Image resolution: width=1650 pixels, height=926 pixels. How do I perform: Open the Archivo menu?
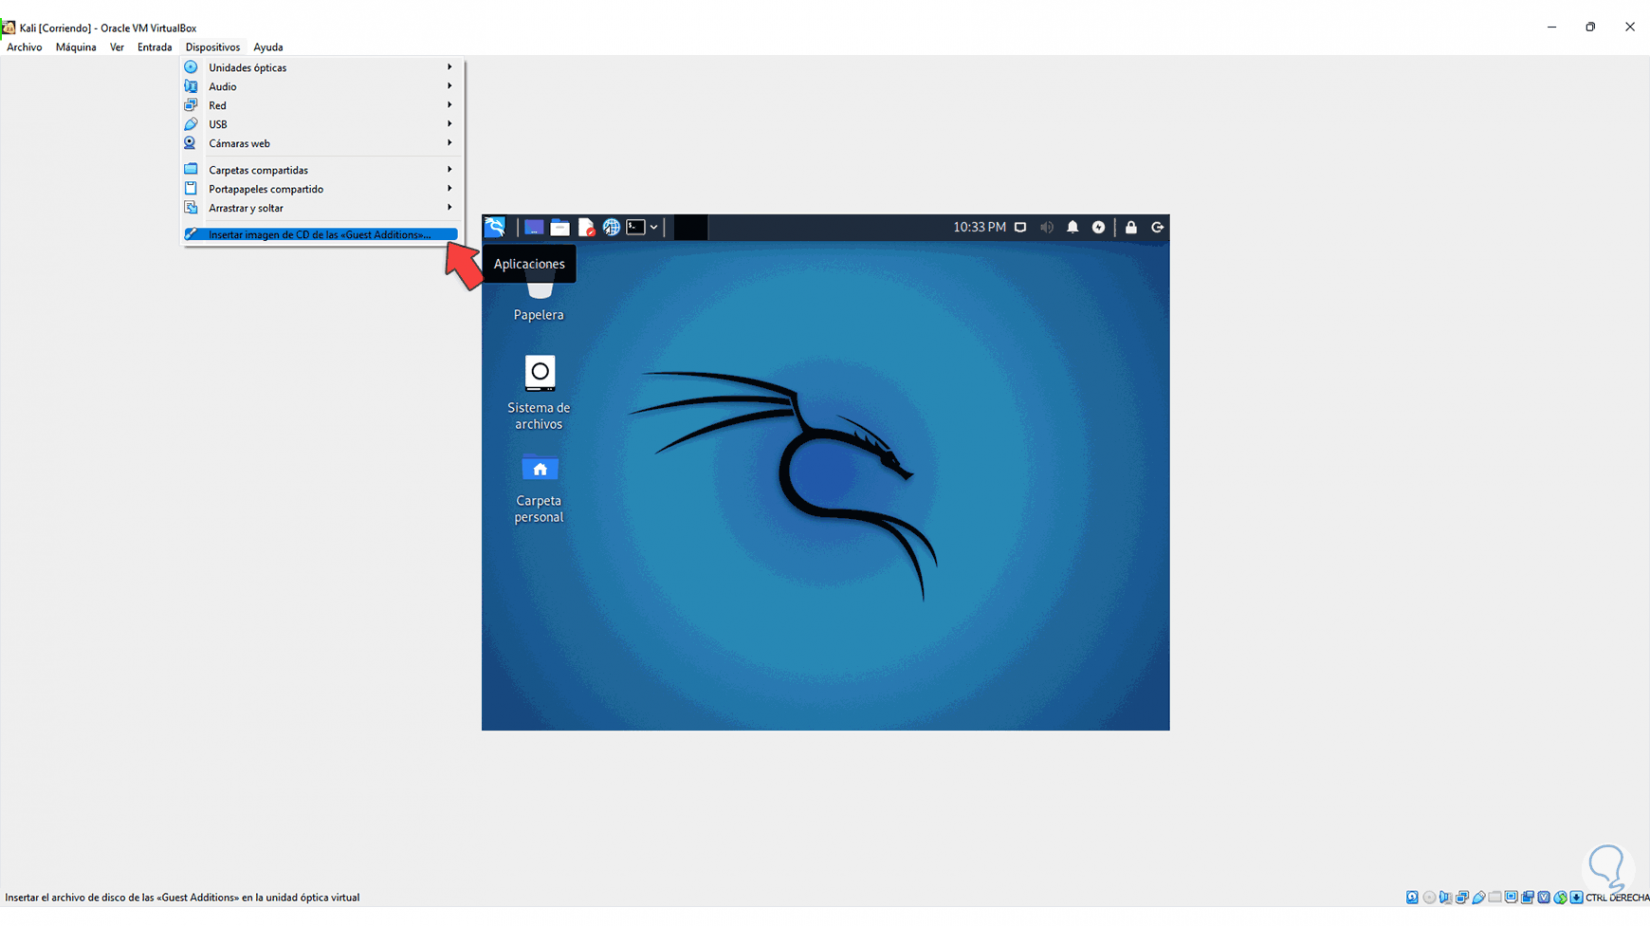(24, 47)
